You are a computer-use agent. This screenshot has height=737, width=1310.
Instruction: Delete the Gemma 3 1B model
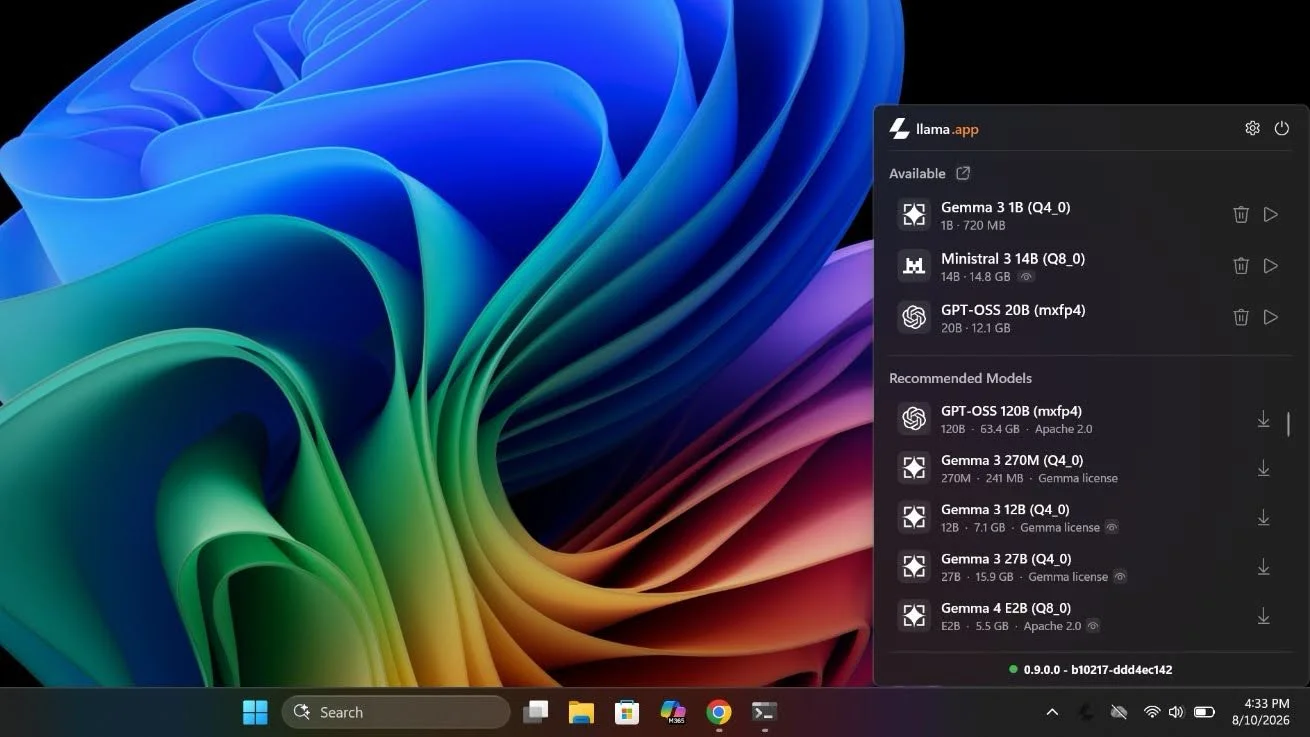1240,214
